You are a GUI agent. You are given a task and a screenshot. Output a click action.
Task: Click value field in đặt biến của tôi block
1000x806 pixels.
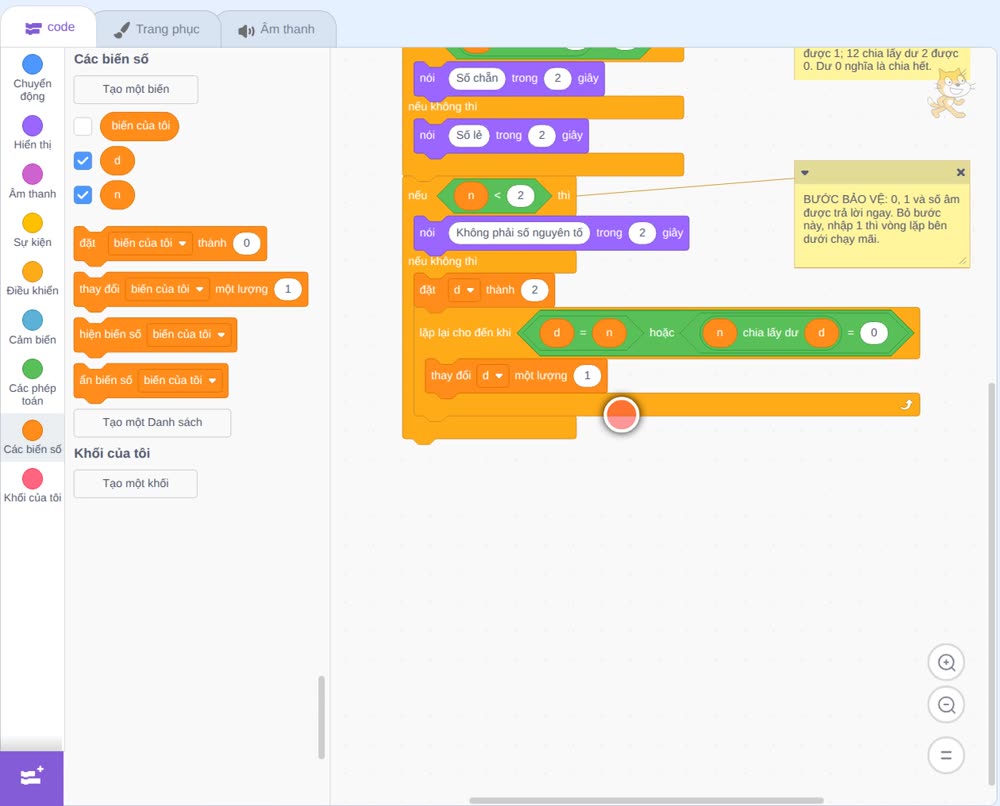pos(246,243)
